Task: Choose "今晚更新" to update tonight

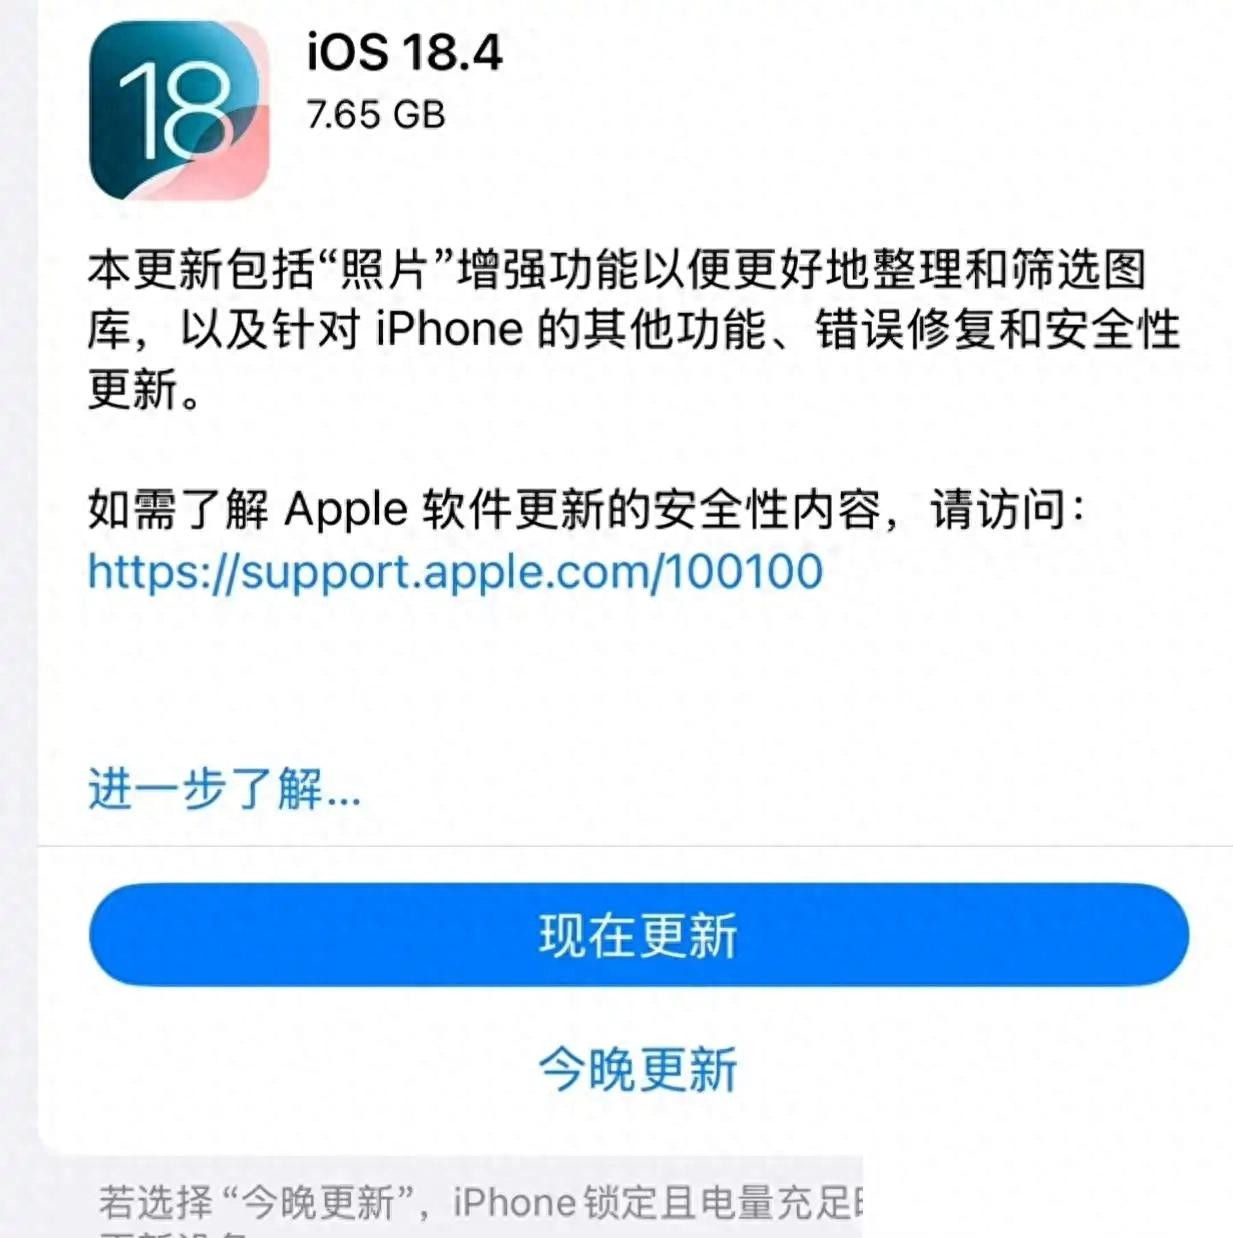Action: tap(638, 1069)
